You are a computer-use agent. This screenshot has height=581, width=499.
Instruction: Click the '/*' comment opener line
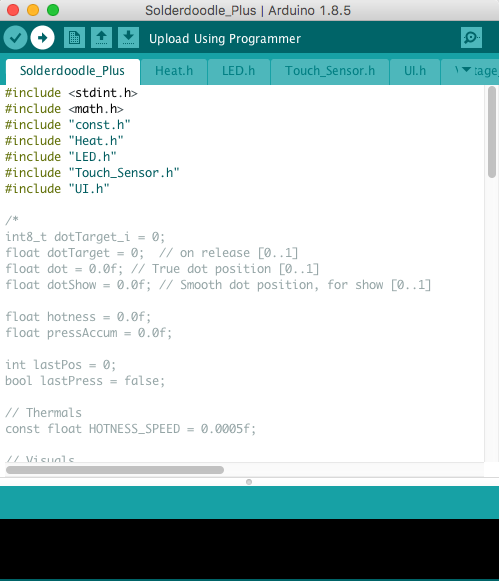click(x=12, y=220)
